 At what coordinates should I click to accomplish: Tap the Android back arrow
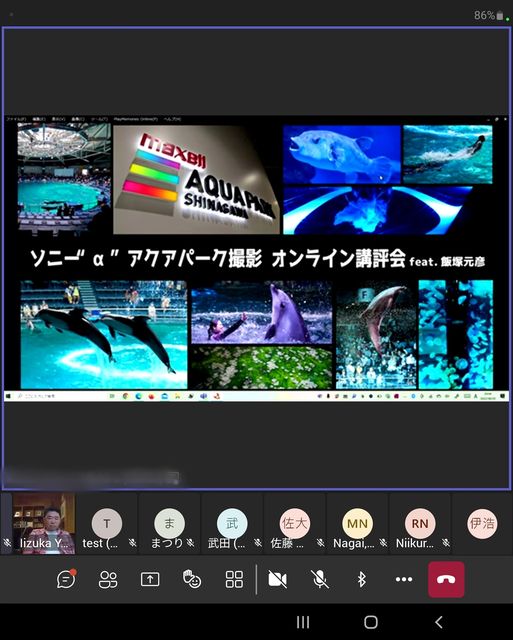439,622
